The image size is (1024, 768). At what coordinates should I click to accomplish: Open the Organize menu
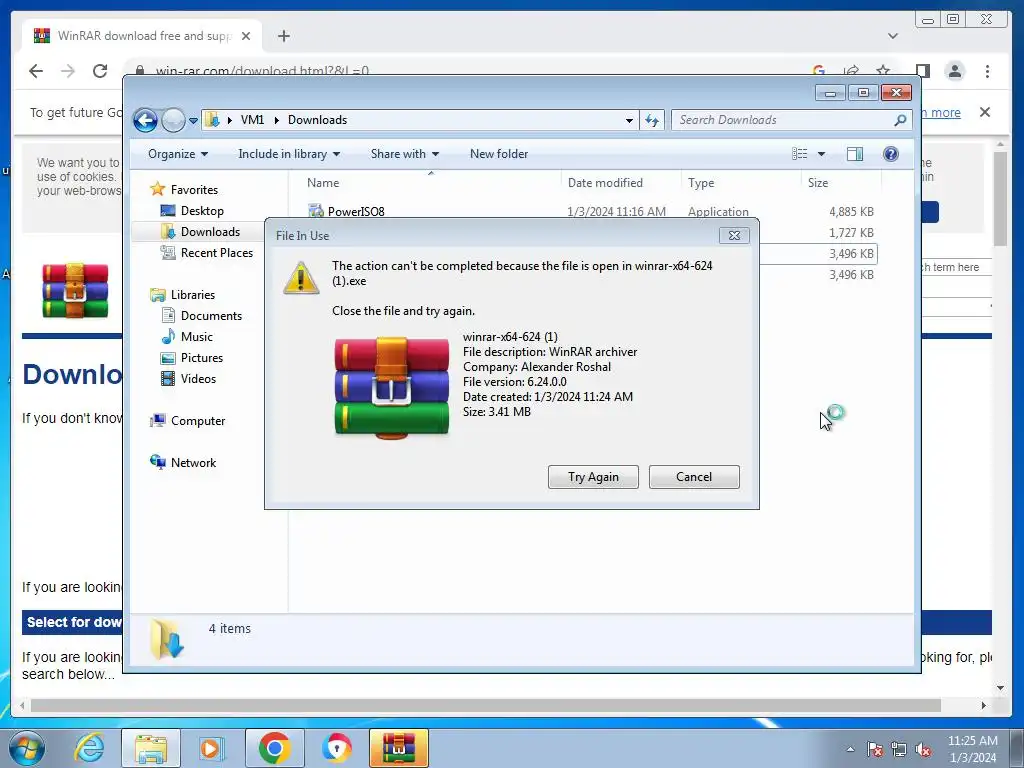[x=178, y=154]
